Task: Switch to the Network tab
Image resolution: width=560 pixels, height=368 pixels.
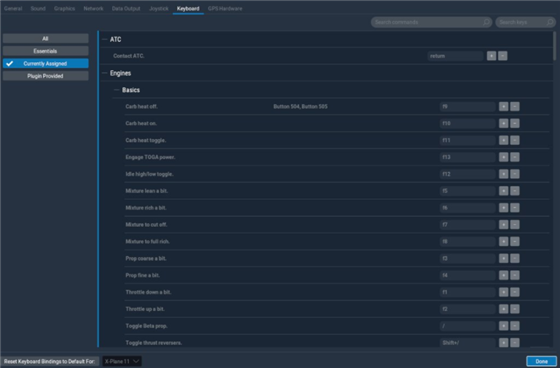Action: [x=93, y=8]
